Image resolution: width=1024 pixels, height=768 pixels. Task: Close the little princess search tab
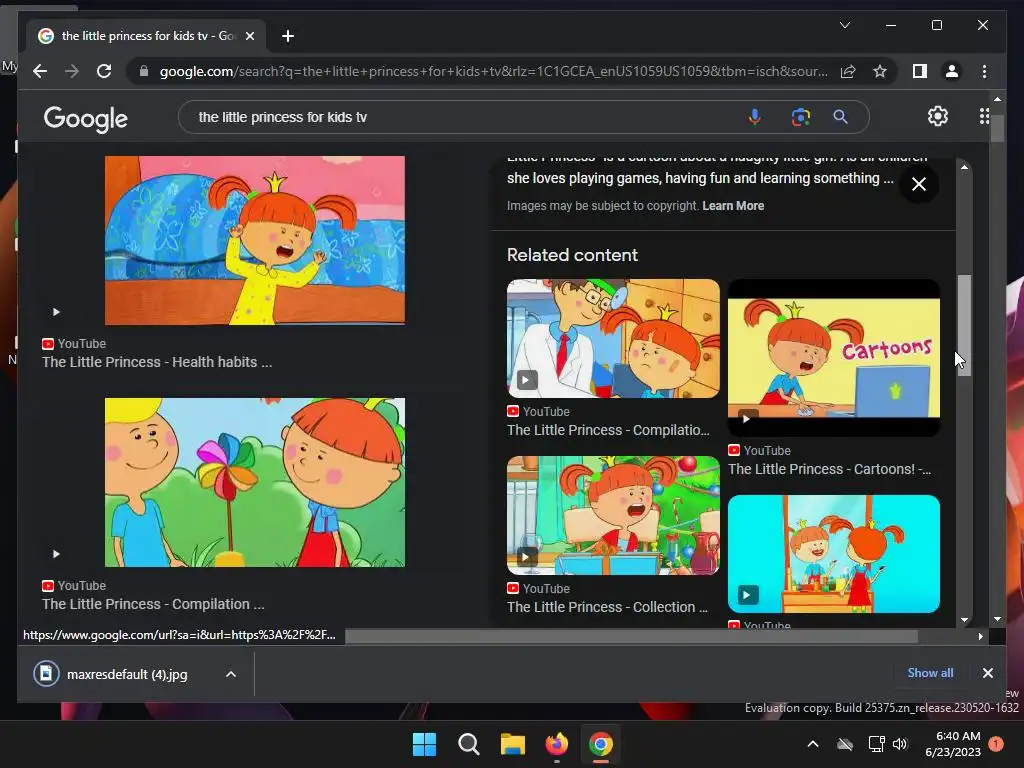click(249, 36)
